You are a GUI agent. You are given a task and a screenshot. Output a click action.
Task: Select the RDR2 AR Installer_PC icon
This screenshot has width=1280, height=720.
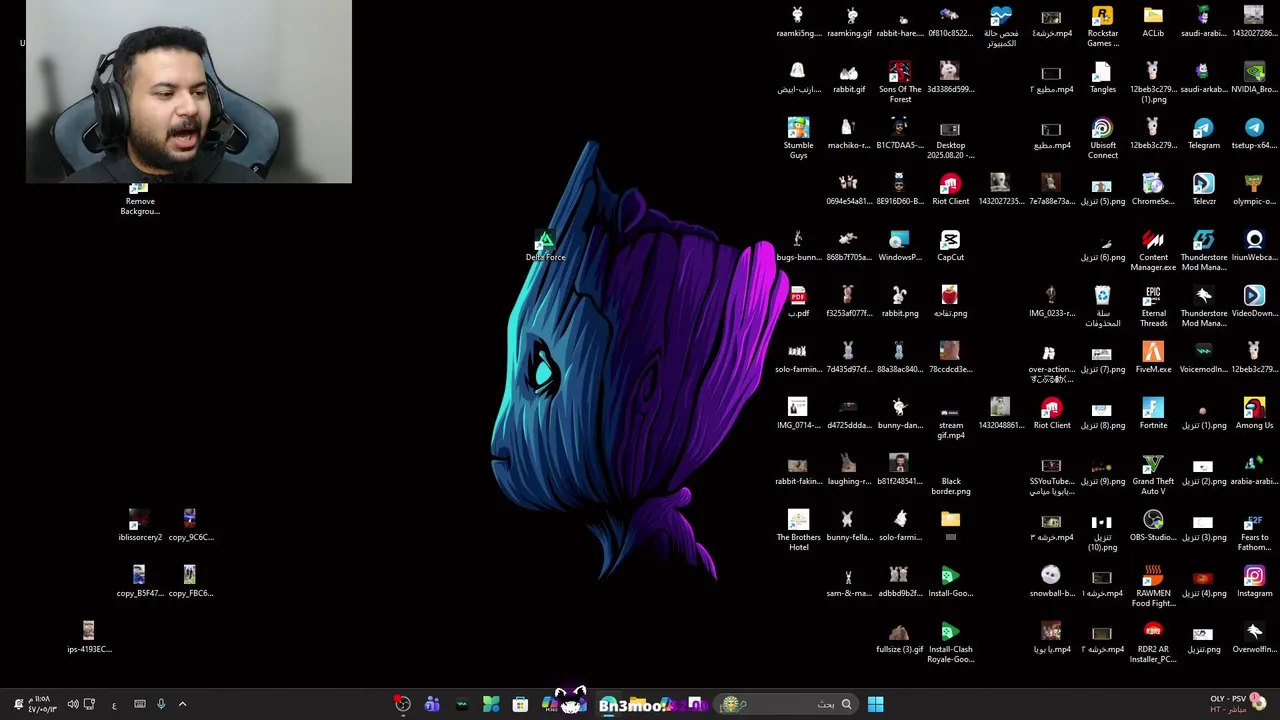1153,642
